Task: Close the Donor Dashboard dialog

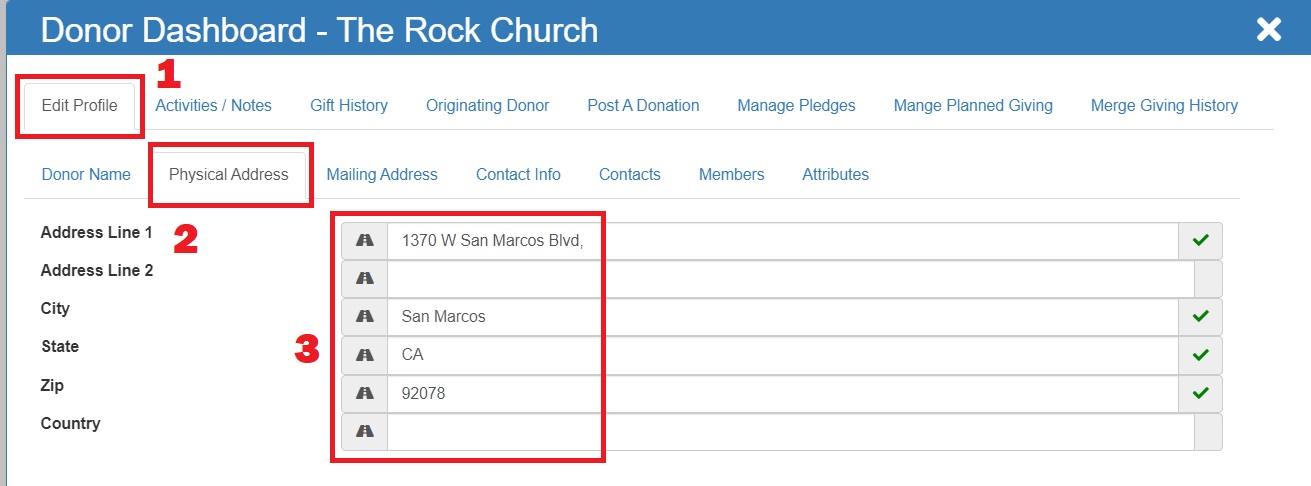Action: (1269, 29)
